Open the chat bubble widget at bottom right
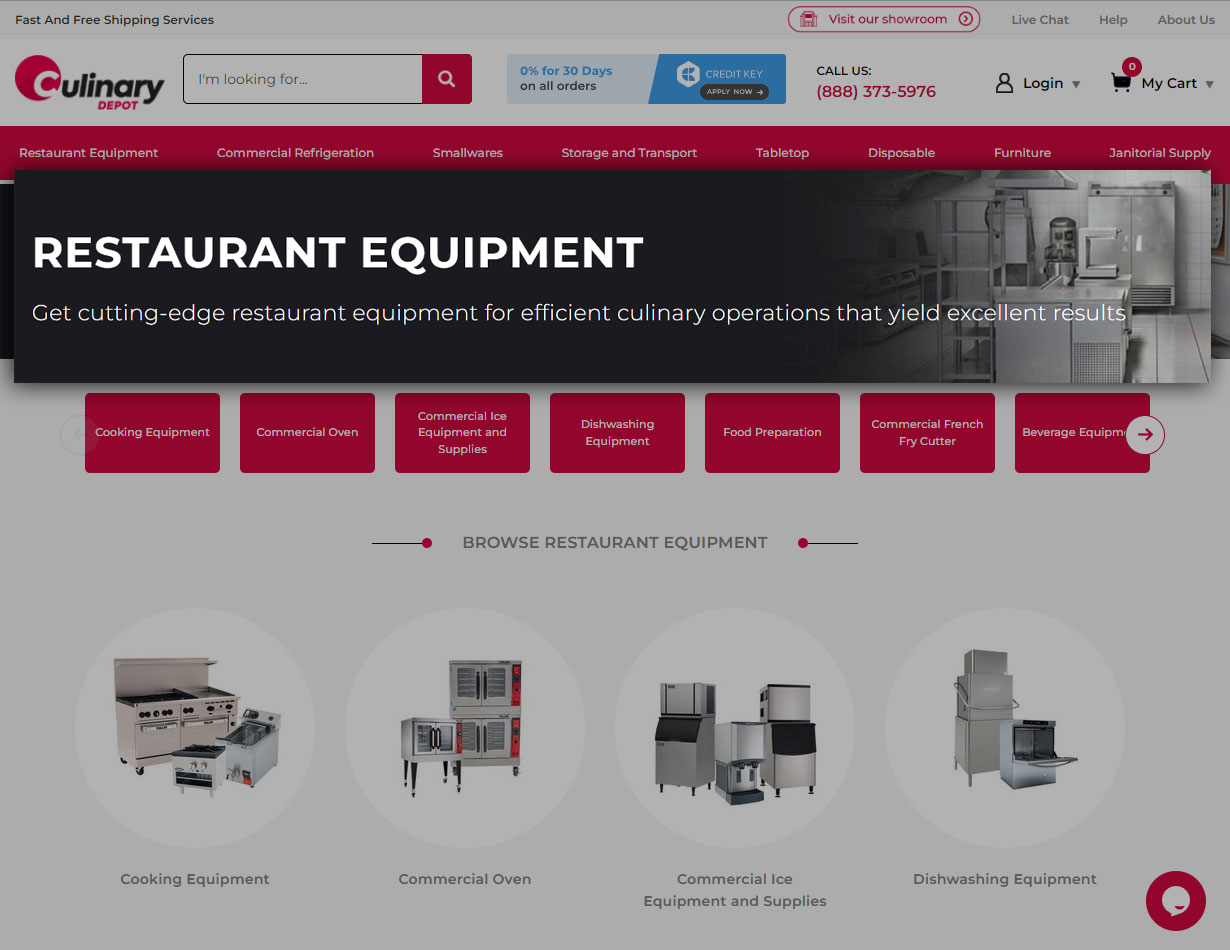Viewport: 1230px width, 950px height. point(1175,900)
